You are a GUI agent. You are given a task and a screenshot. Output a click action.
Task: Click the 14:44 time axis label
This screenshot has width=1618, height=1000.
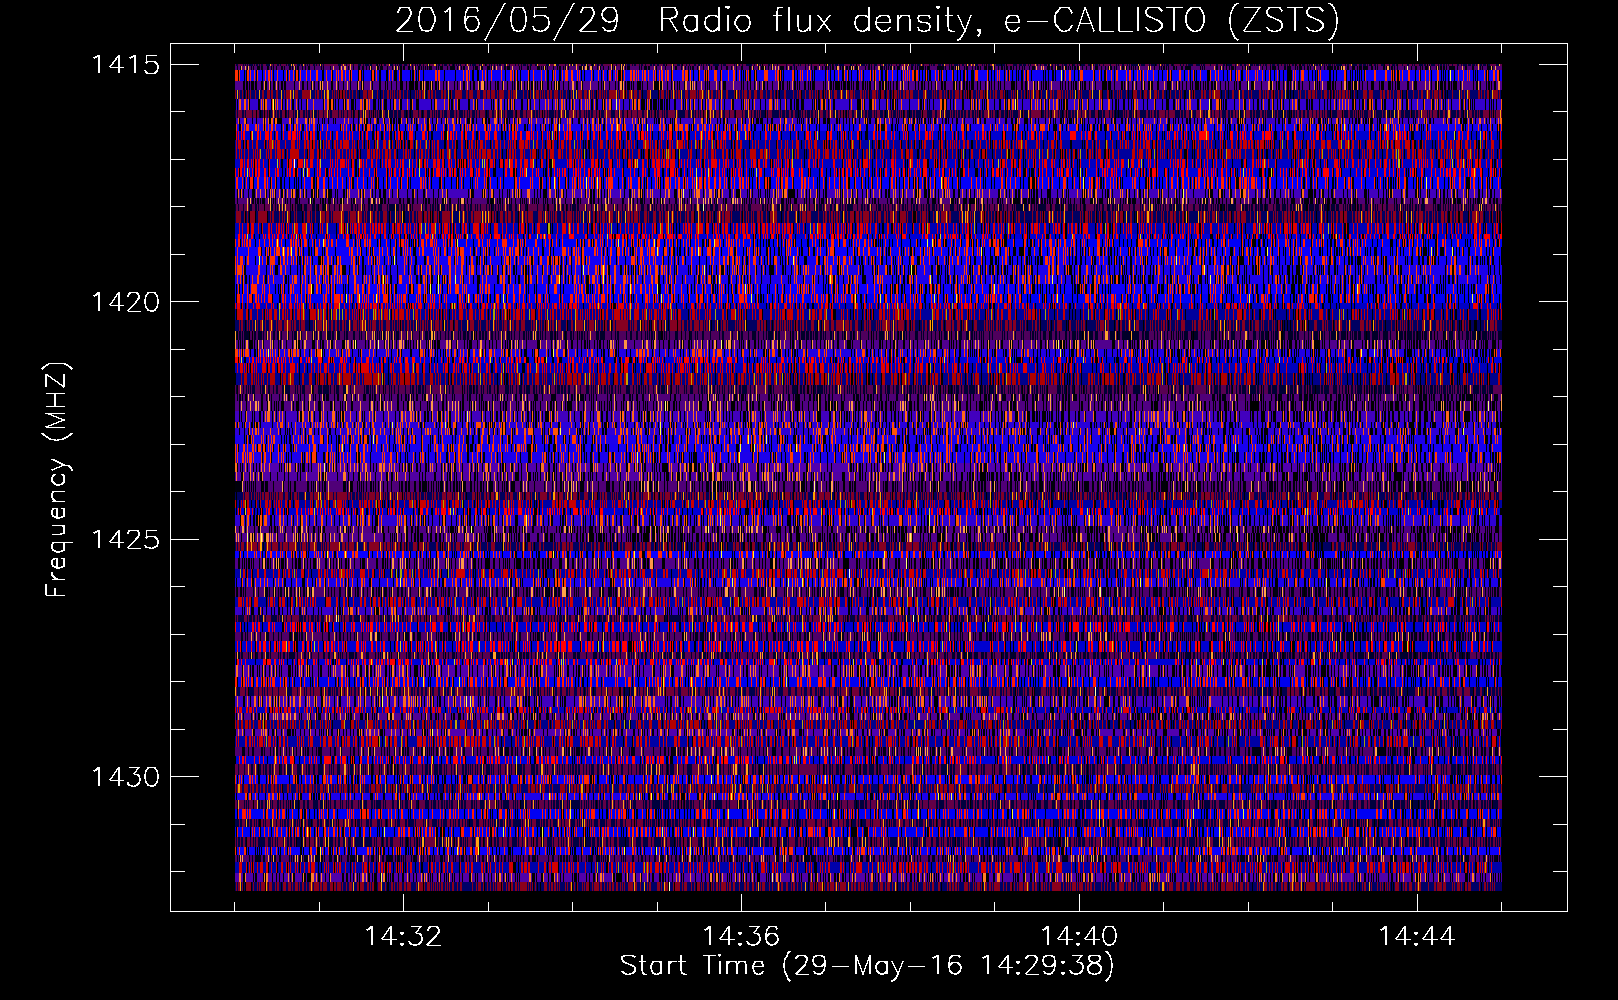(x=1417, y=936)
